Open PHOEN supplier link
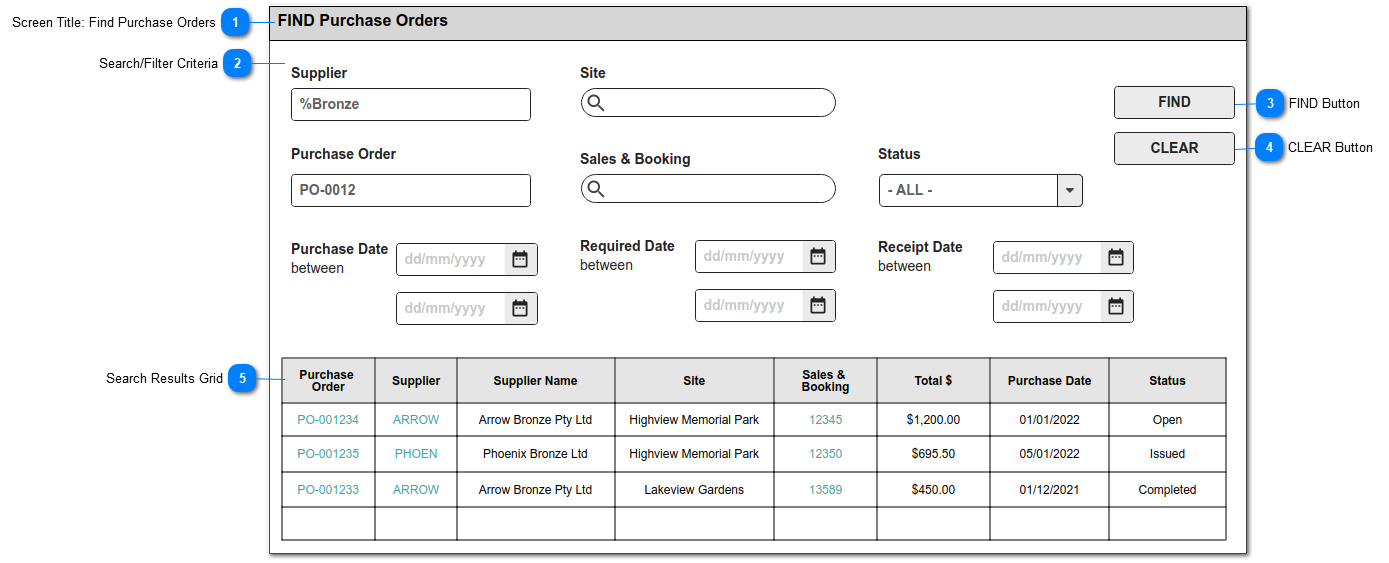 point(416,454)
